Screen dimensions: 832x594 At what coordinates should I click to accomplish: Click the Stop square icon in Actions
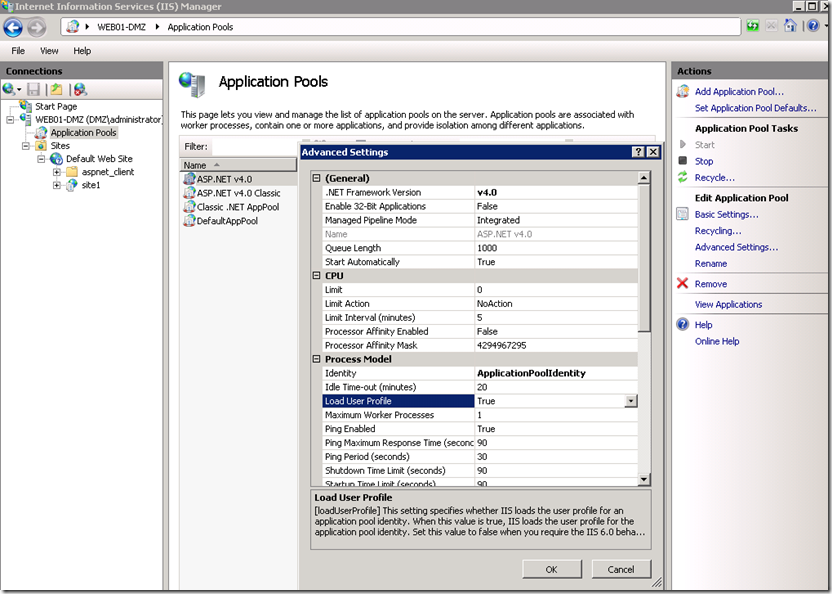pos(683,160)
